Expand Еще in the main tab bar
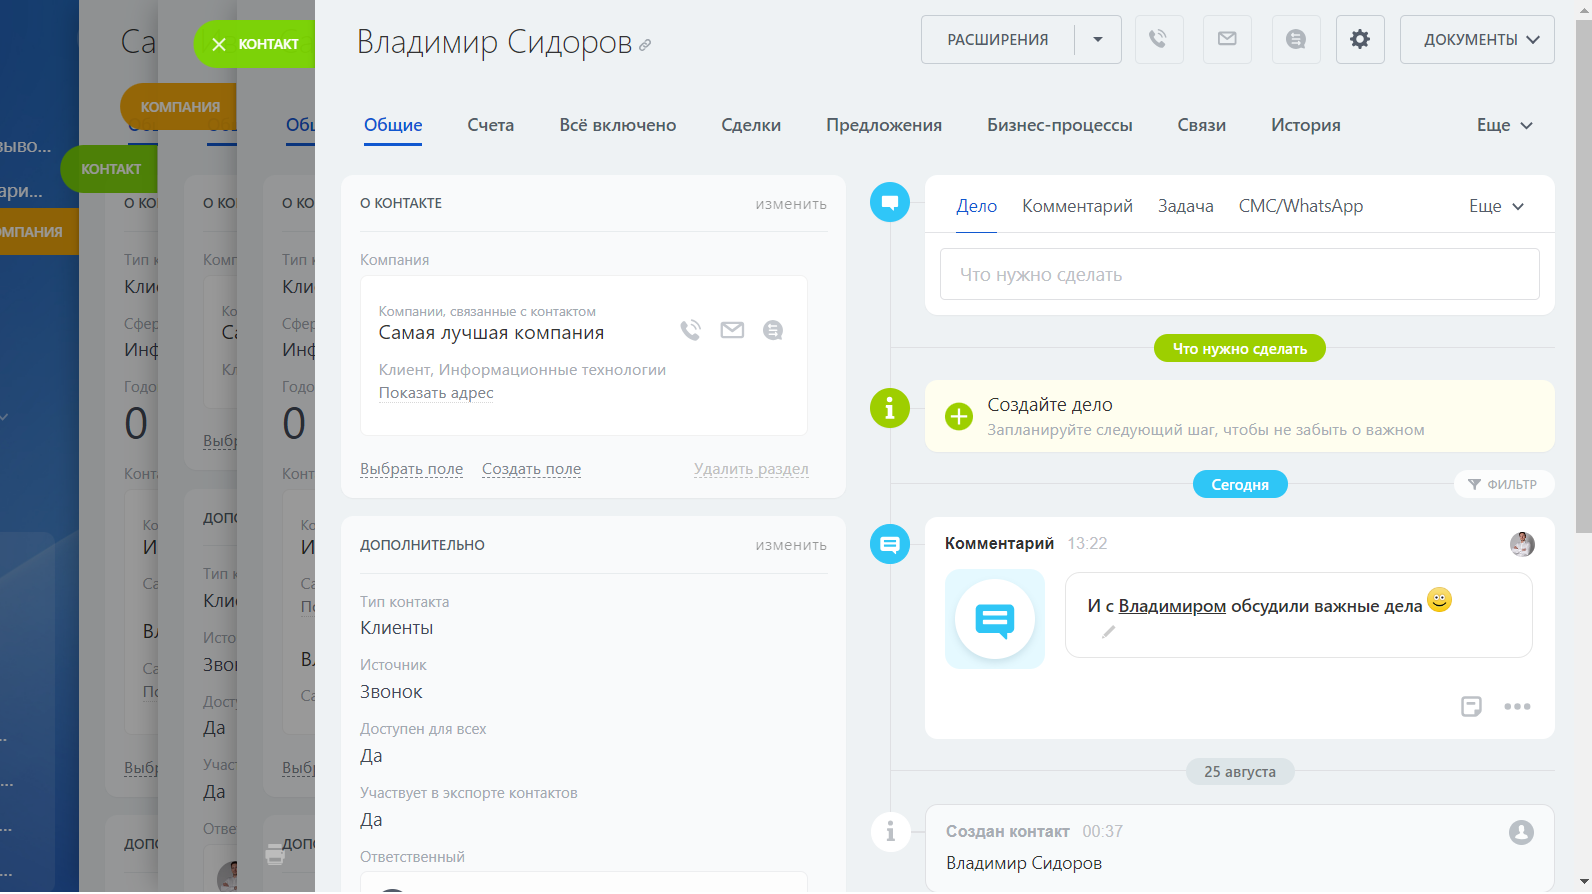This screenshot has width=1592, height=894. click(x=1504, y=125)
